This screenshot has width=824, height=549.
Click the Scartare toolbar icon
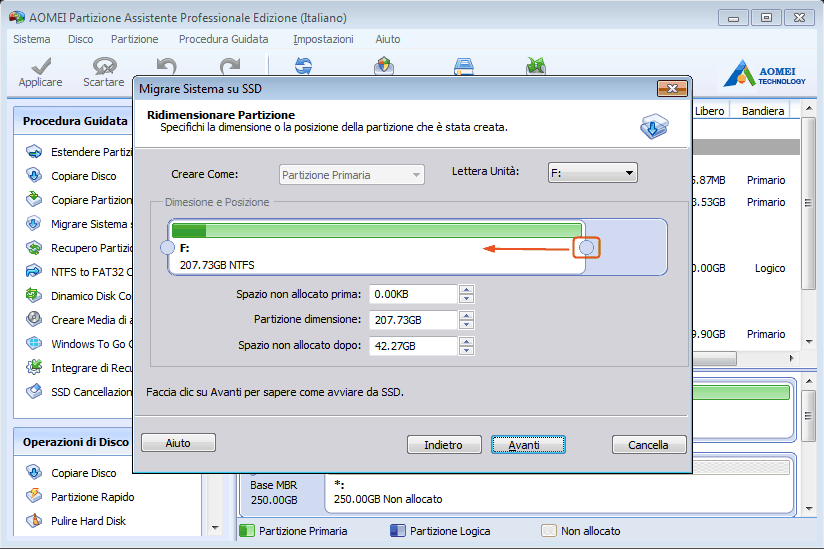pos(104,66)
